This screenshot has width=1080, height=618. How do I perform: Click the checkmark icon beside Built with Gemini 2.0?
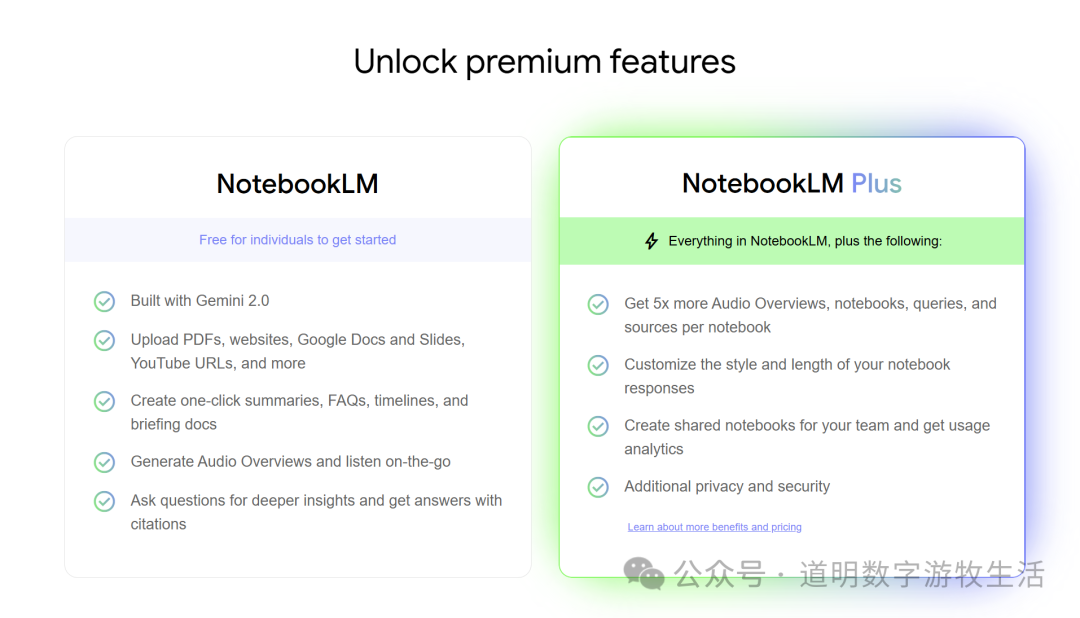(105, 301)
